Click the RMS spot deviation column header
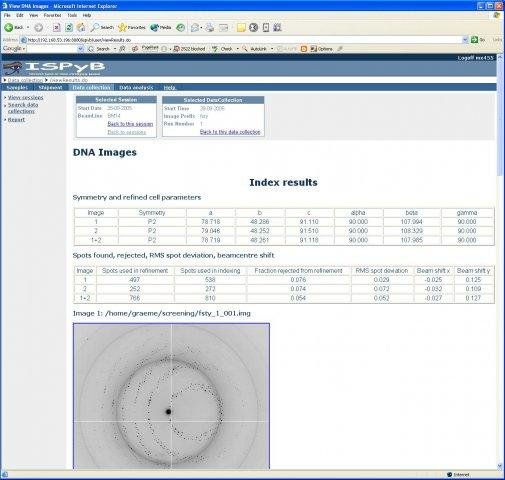This screenshot has height=480, width=505. [382, 271]
